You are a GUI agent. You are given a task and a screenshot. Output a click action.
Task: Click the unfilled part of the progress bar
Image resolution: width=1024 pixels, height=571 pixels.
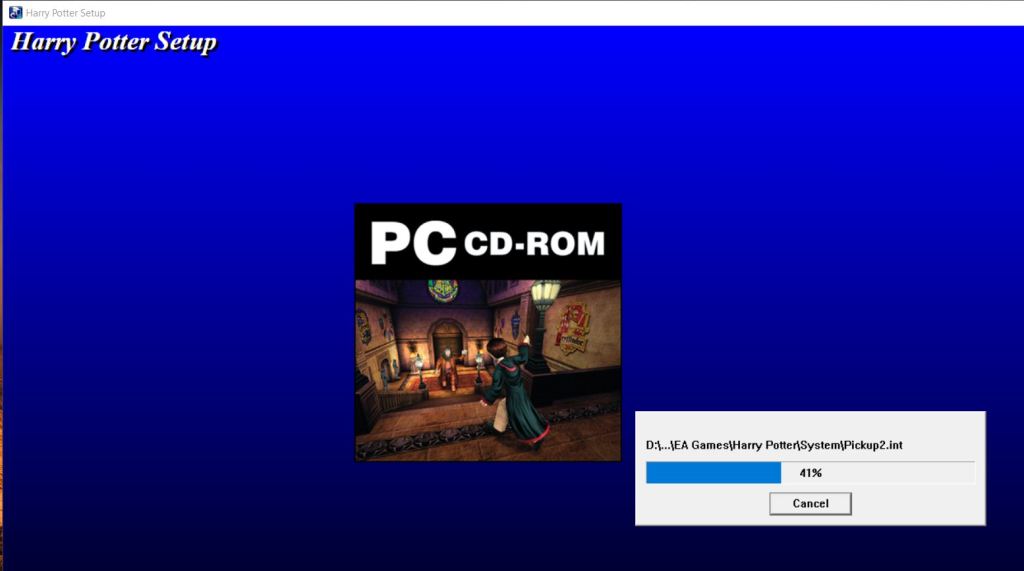[x=900, y=473]
